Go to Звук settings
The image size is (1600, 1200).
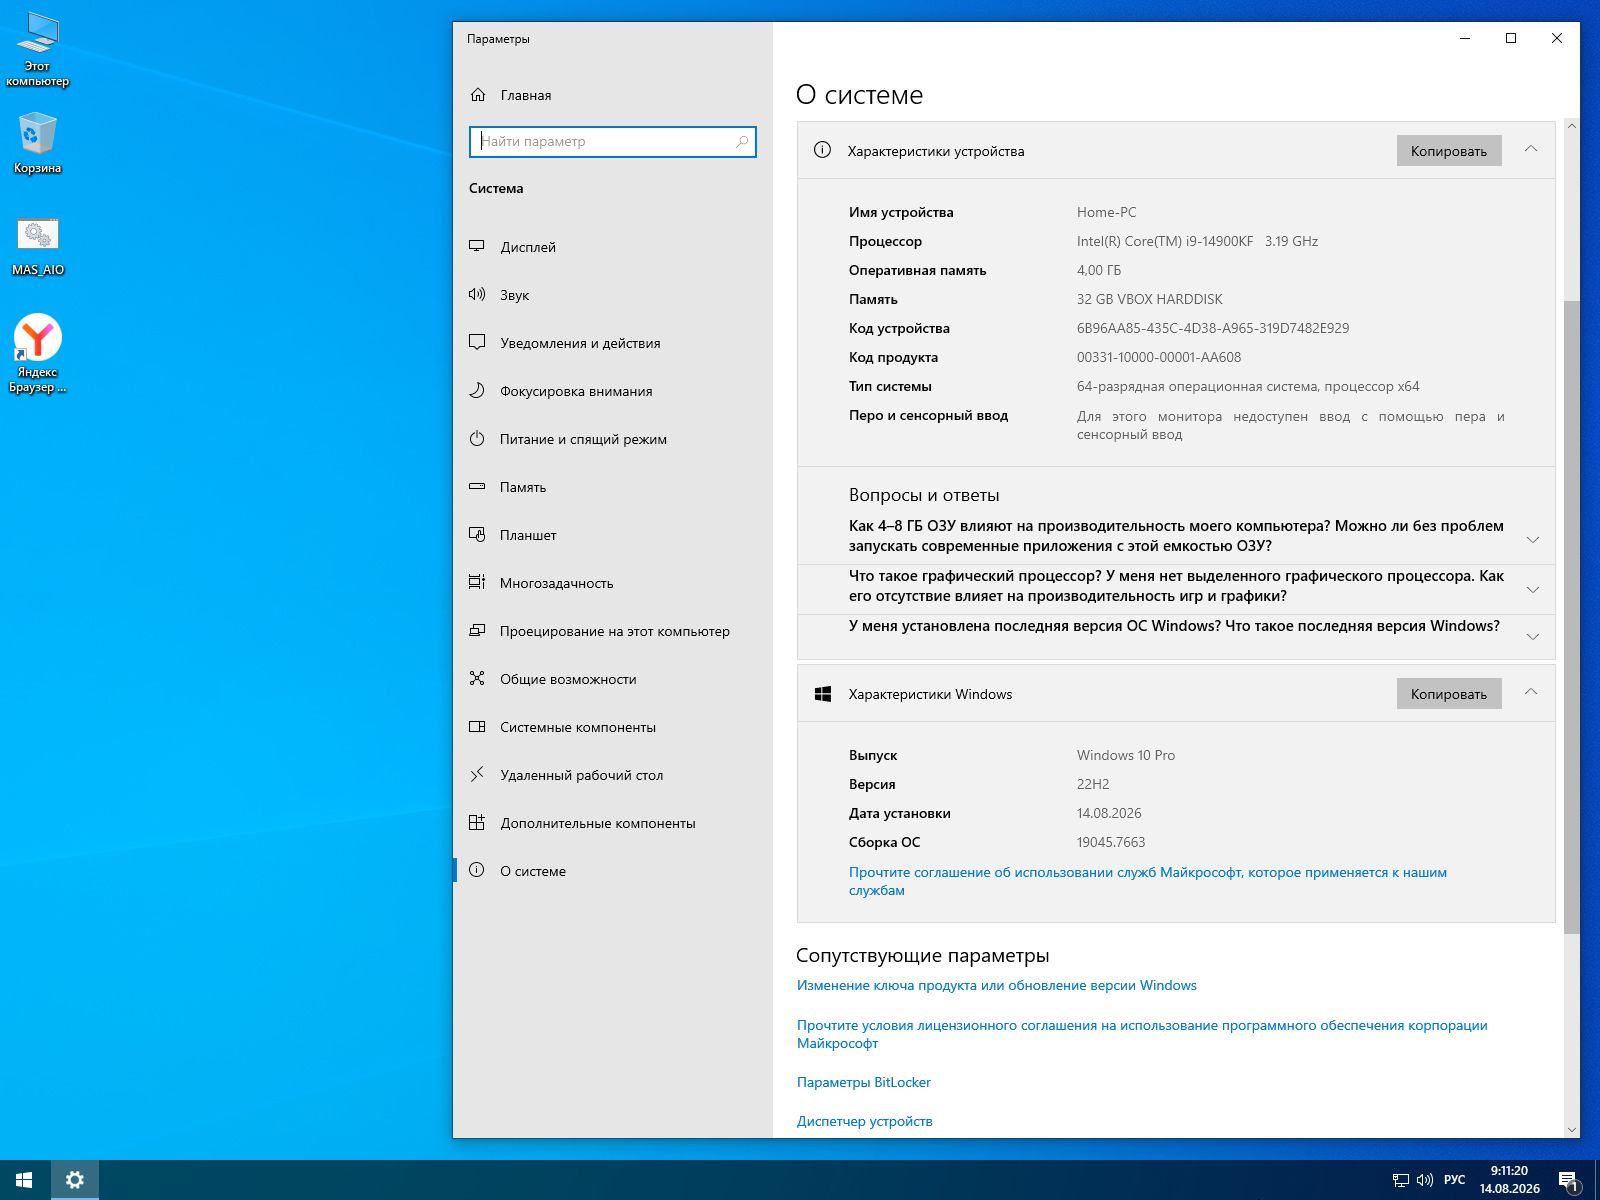pyautogui.click(x=613, y=295)
